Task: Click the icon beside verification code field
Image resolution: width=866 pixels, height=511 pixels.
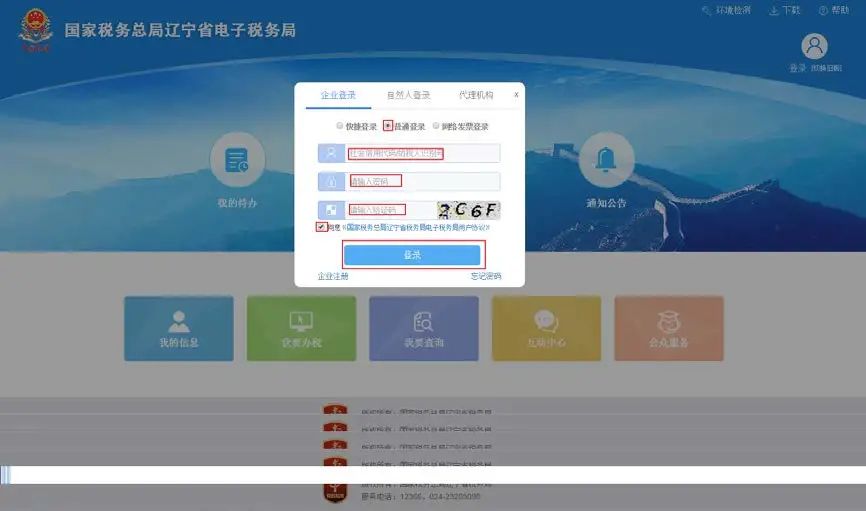Action: [331, 210]
